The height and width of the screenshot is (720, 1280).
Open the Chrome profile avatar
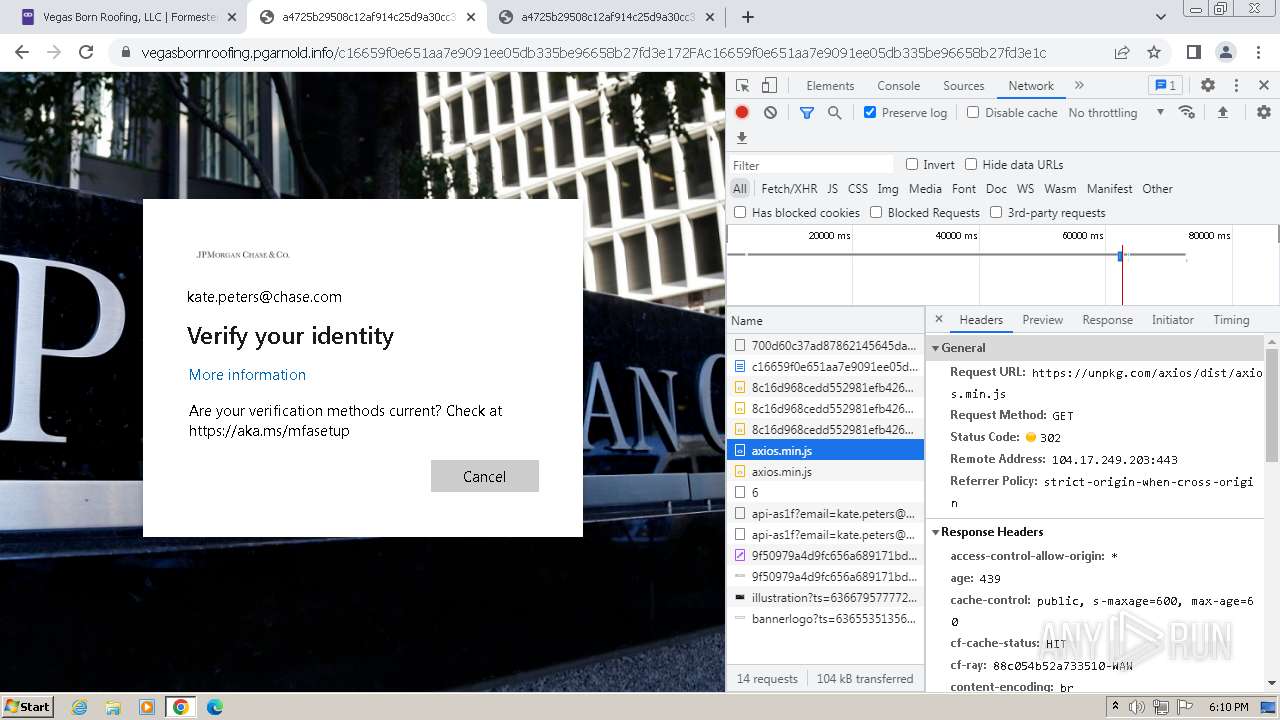[x=1225, y=52]
